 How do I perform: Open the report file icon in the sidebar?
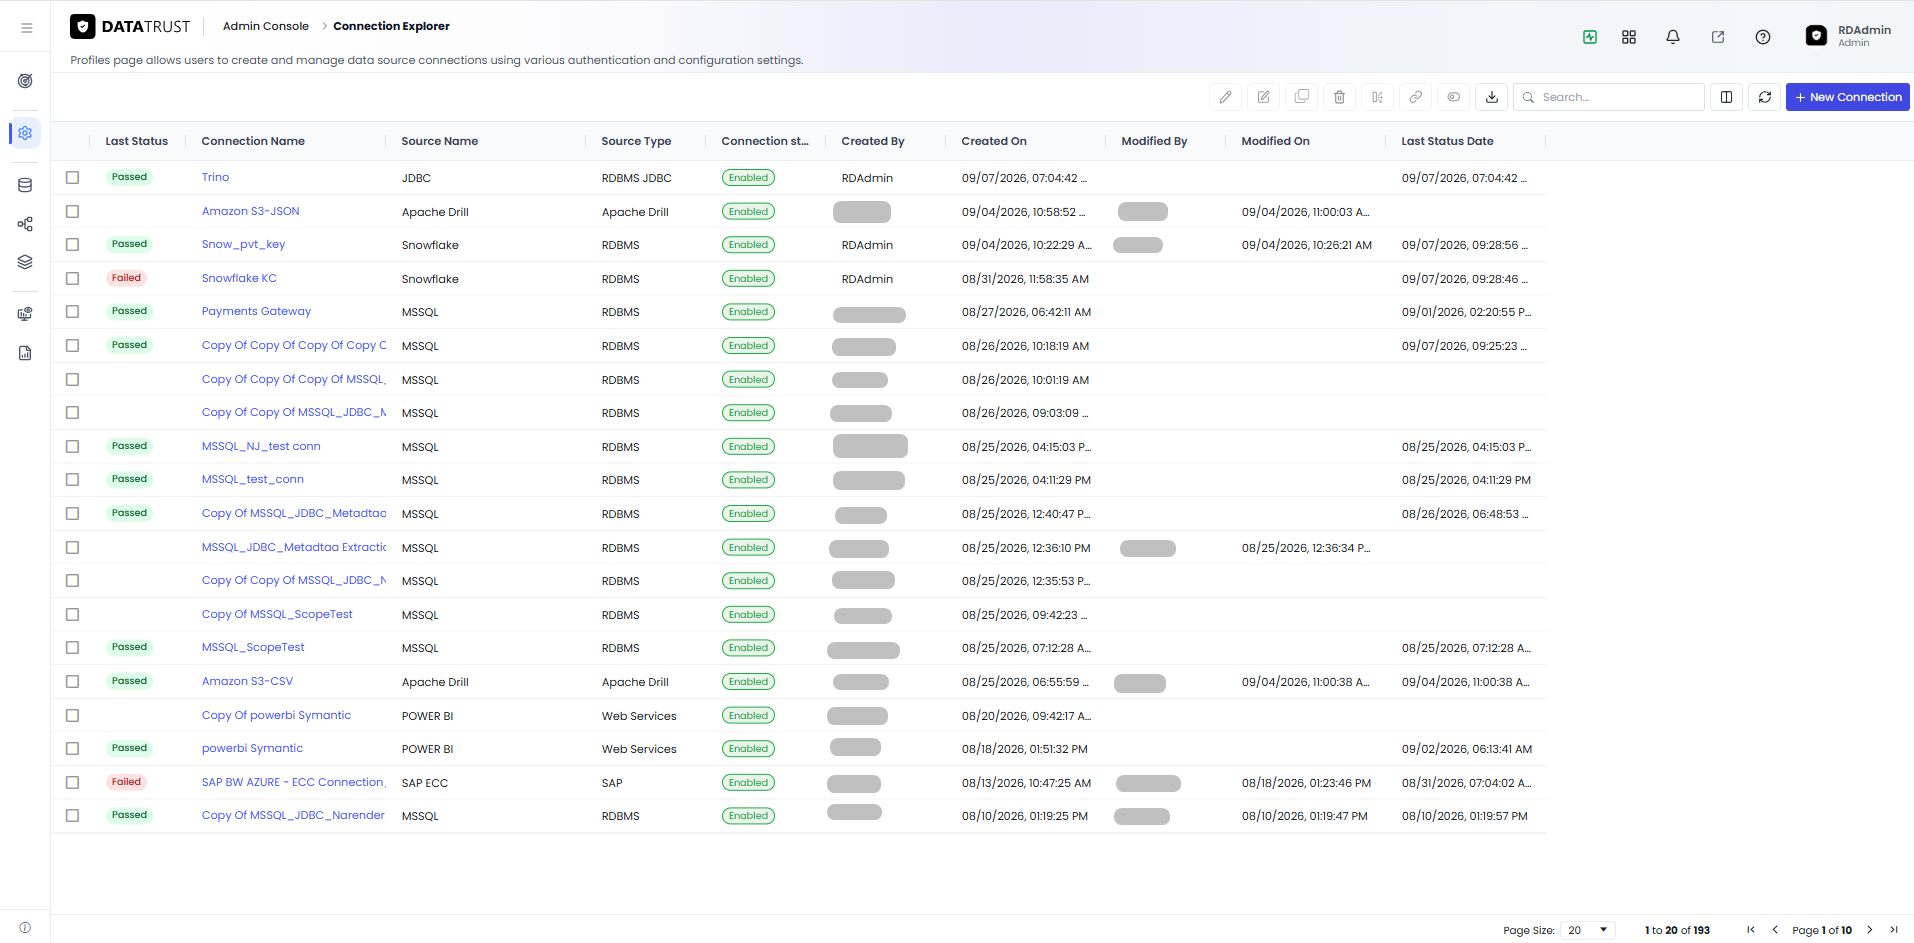coord(25,353)
